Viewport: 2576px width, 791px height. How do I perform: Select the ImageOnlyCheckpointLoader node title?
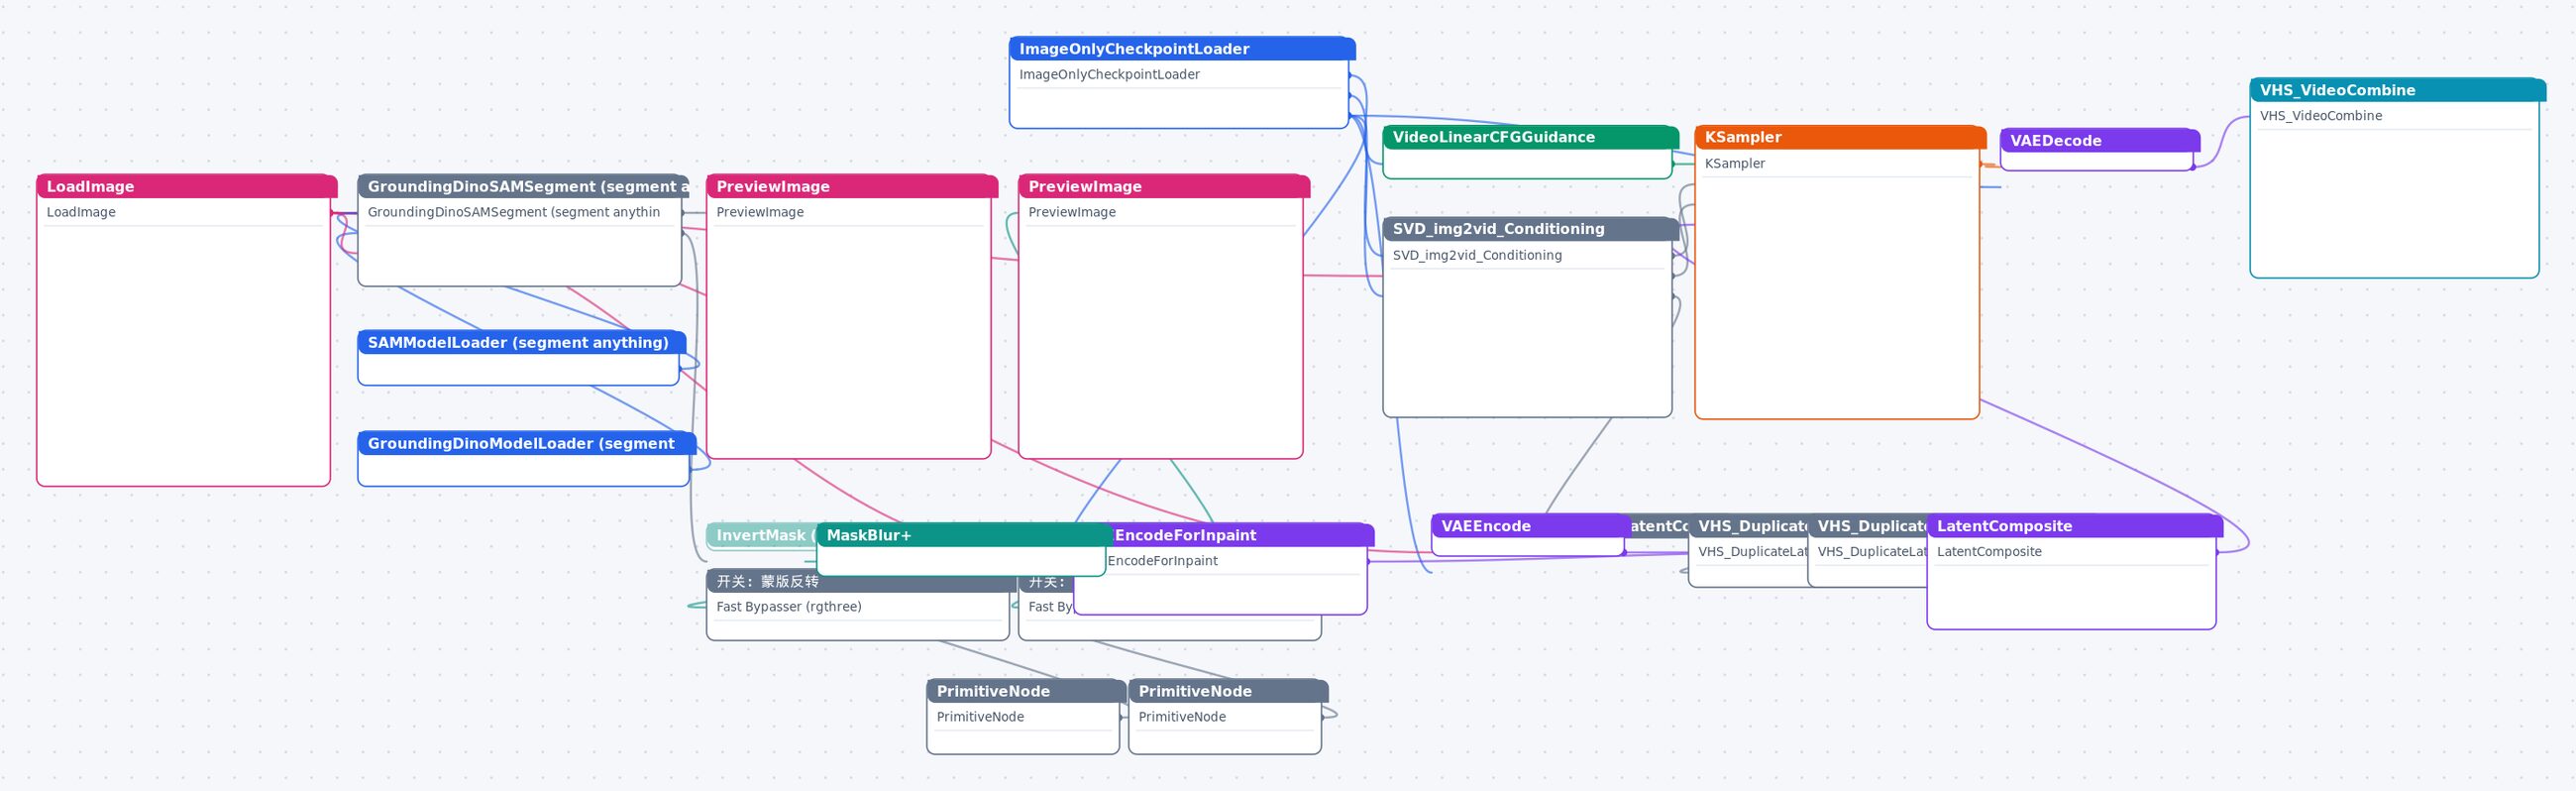(1182, 48)
